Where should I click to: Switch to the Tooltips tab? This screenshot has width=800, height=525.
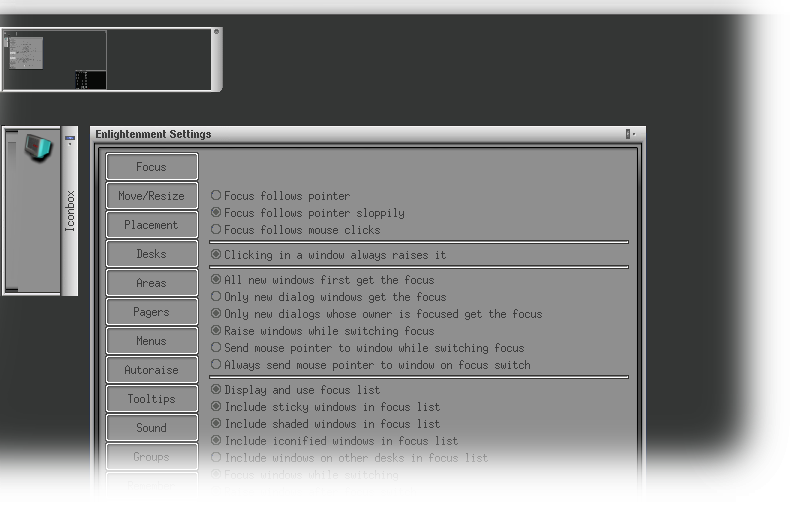pos(152,399)
